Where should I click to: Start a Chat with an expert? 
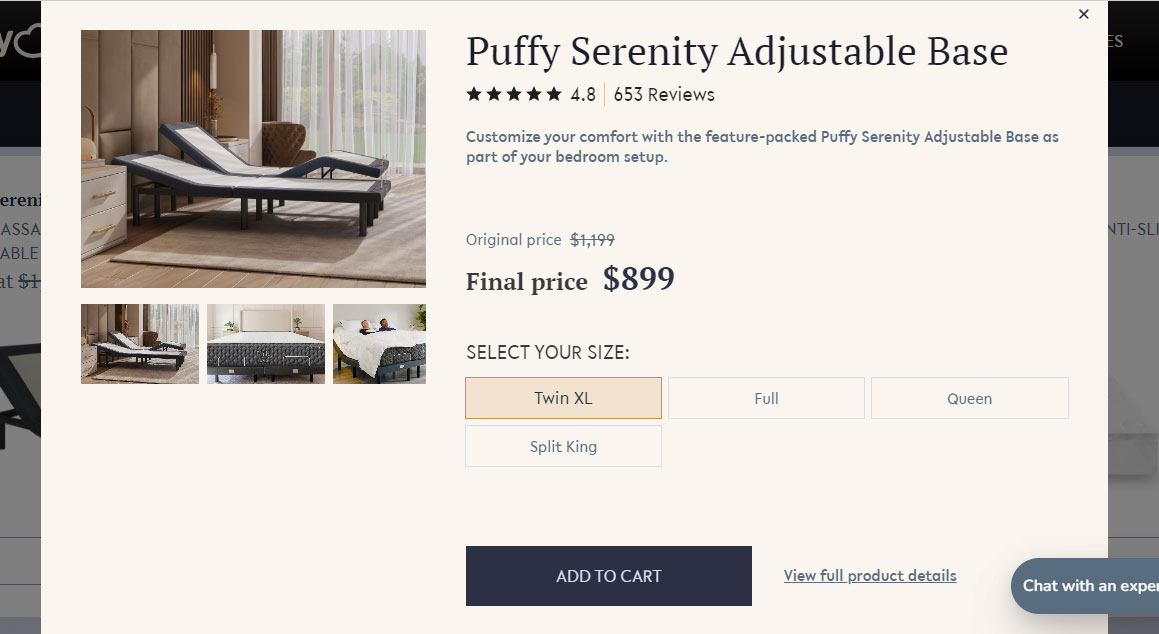pos(1088,586)
